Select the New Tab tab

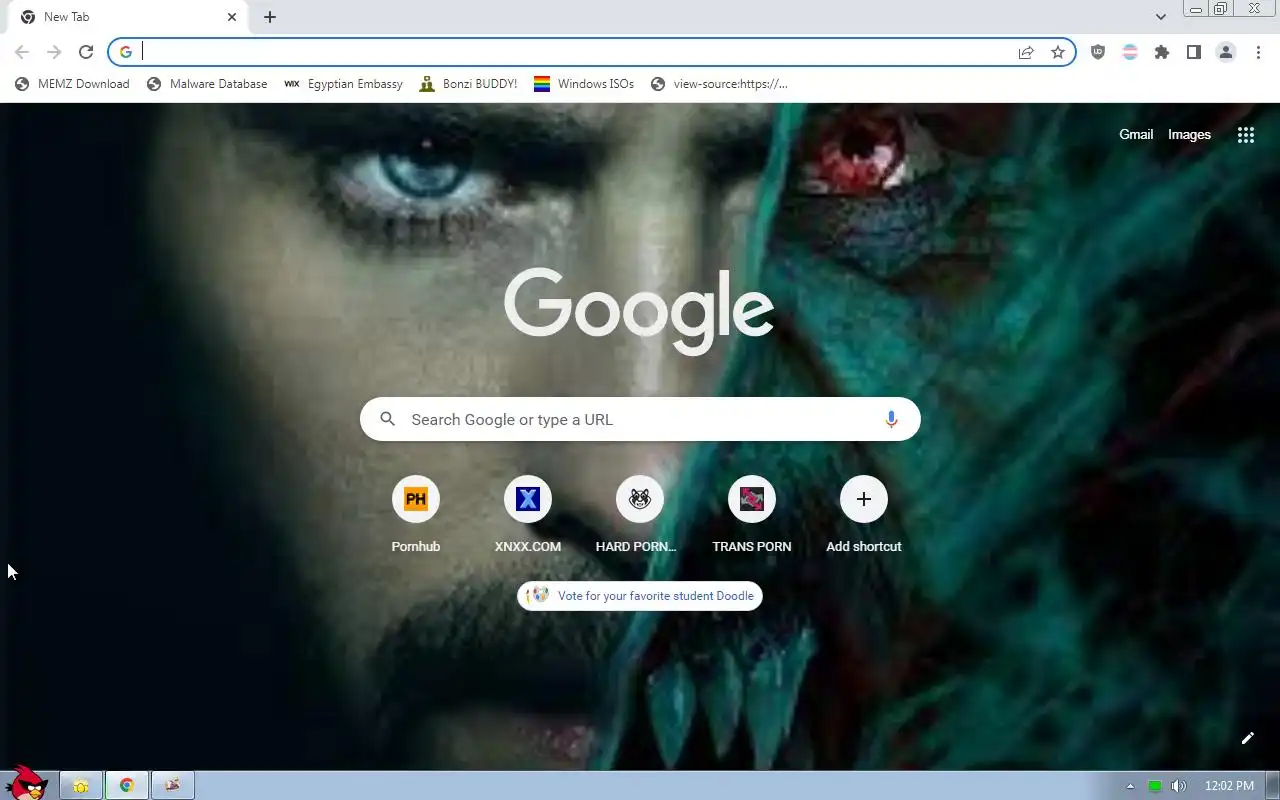coord(128,17)
